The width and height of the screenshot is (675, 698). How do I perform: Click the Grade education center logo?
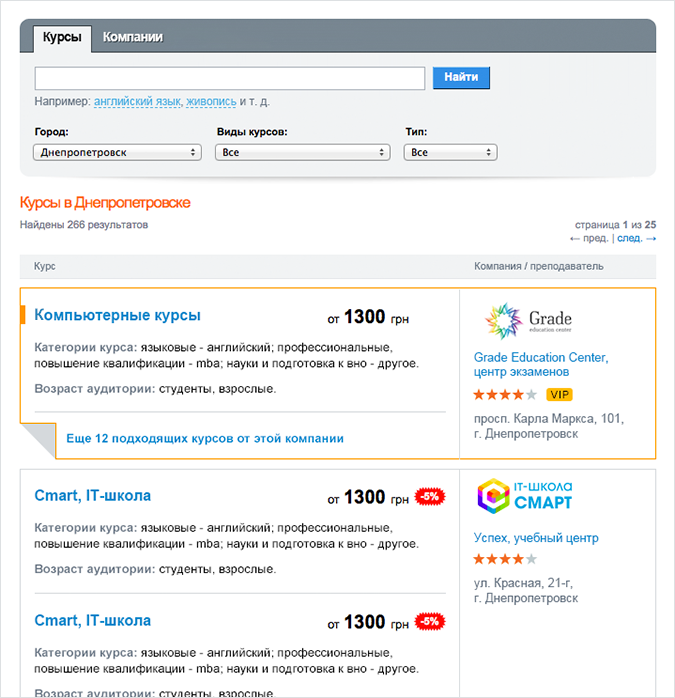tap(528, 321)
